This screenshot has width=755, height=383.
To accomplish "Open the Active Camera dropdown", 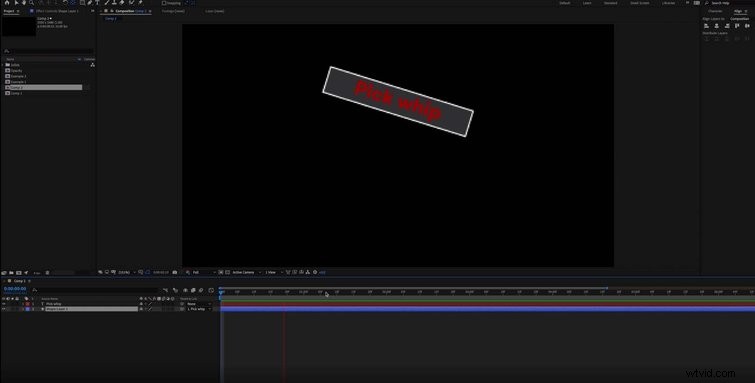I will [x=246, y=272].
